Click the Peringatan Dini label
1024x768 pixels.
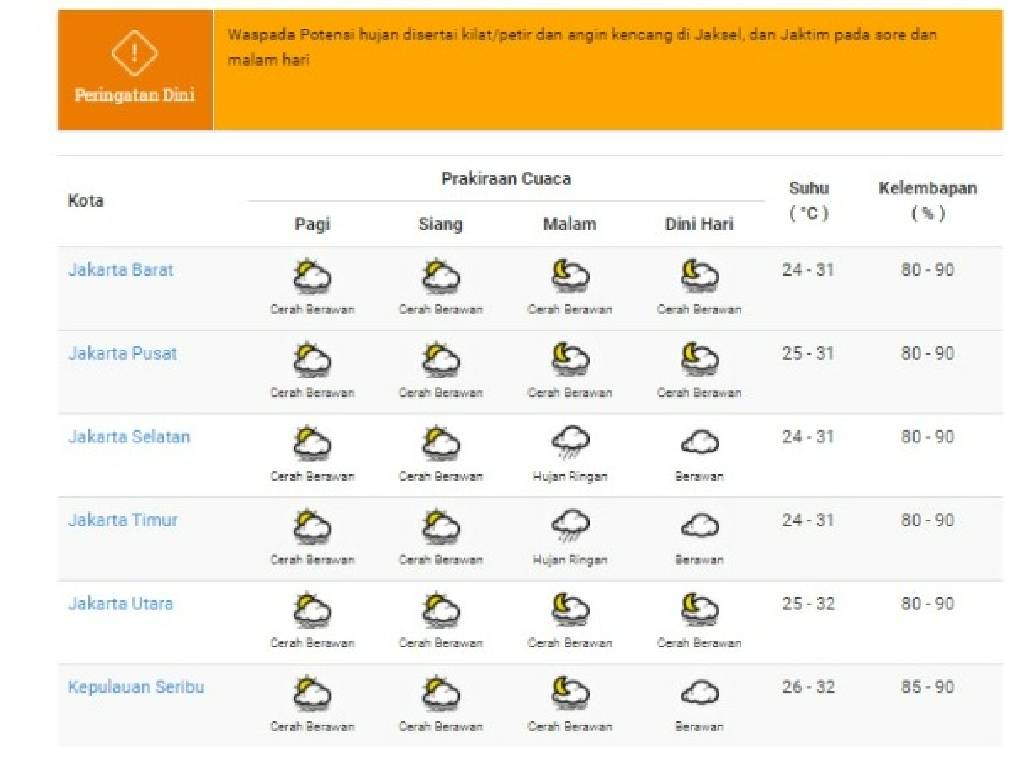[135, 95]
